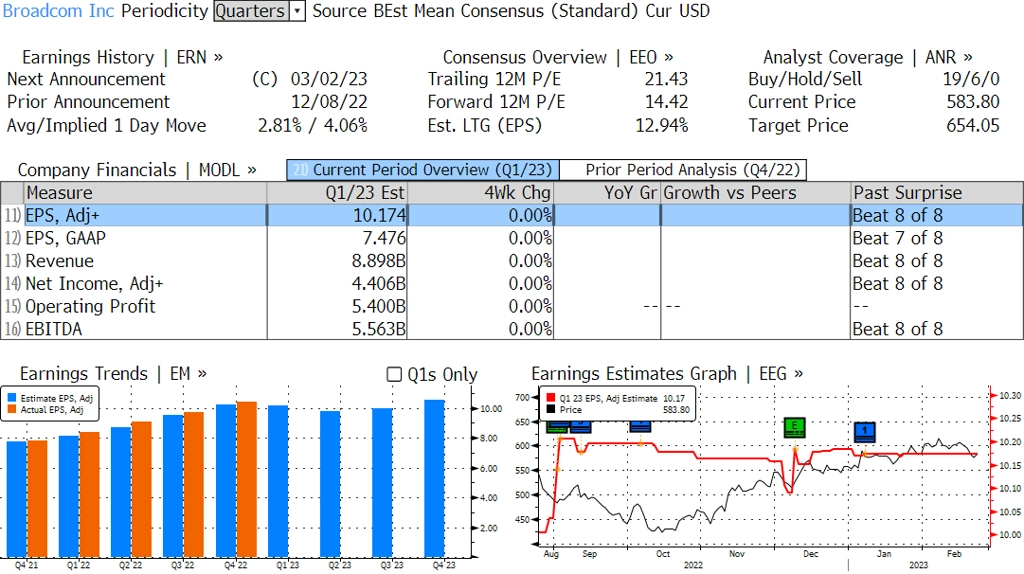Image resolution: width=1024 pixels, height=574 pixels.
Task: Click the Next Announcement date 03/02/23
Action: pyautogui.click(x=329, y=79)
